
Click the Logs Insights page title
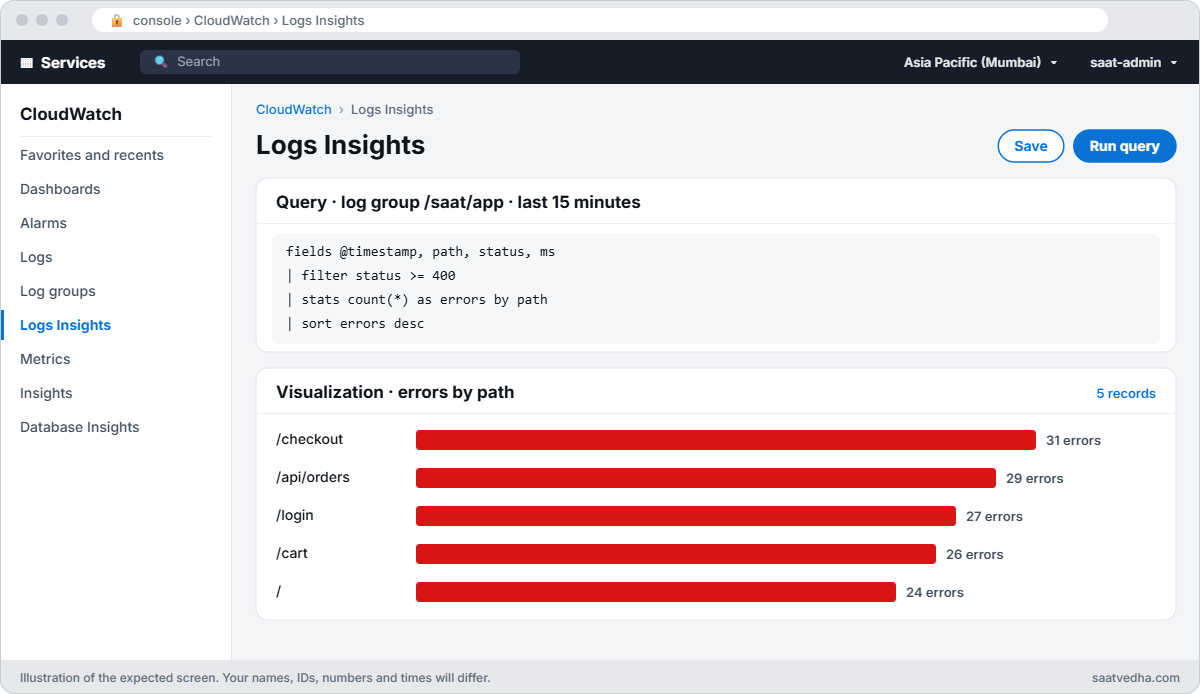click(340, 145)
